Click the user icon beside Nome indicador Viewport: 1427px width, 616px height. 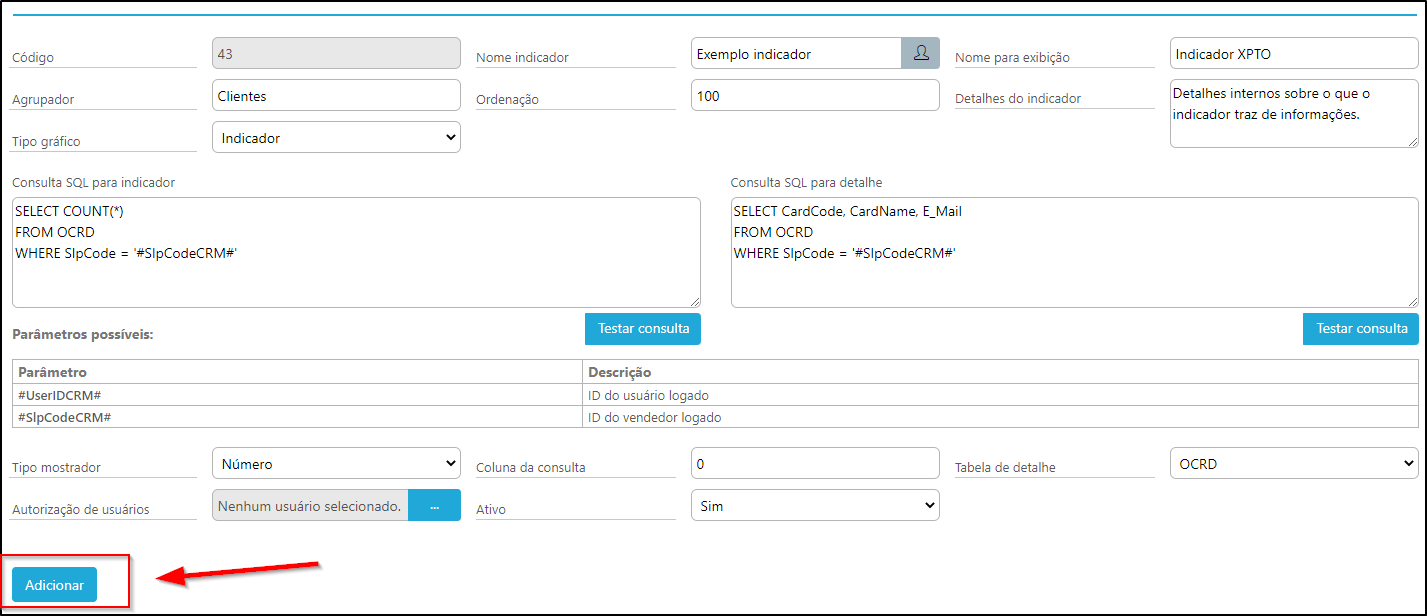click(920, 53)
